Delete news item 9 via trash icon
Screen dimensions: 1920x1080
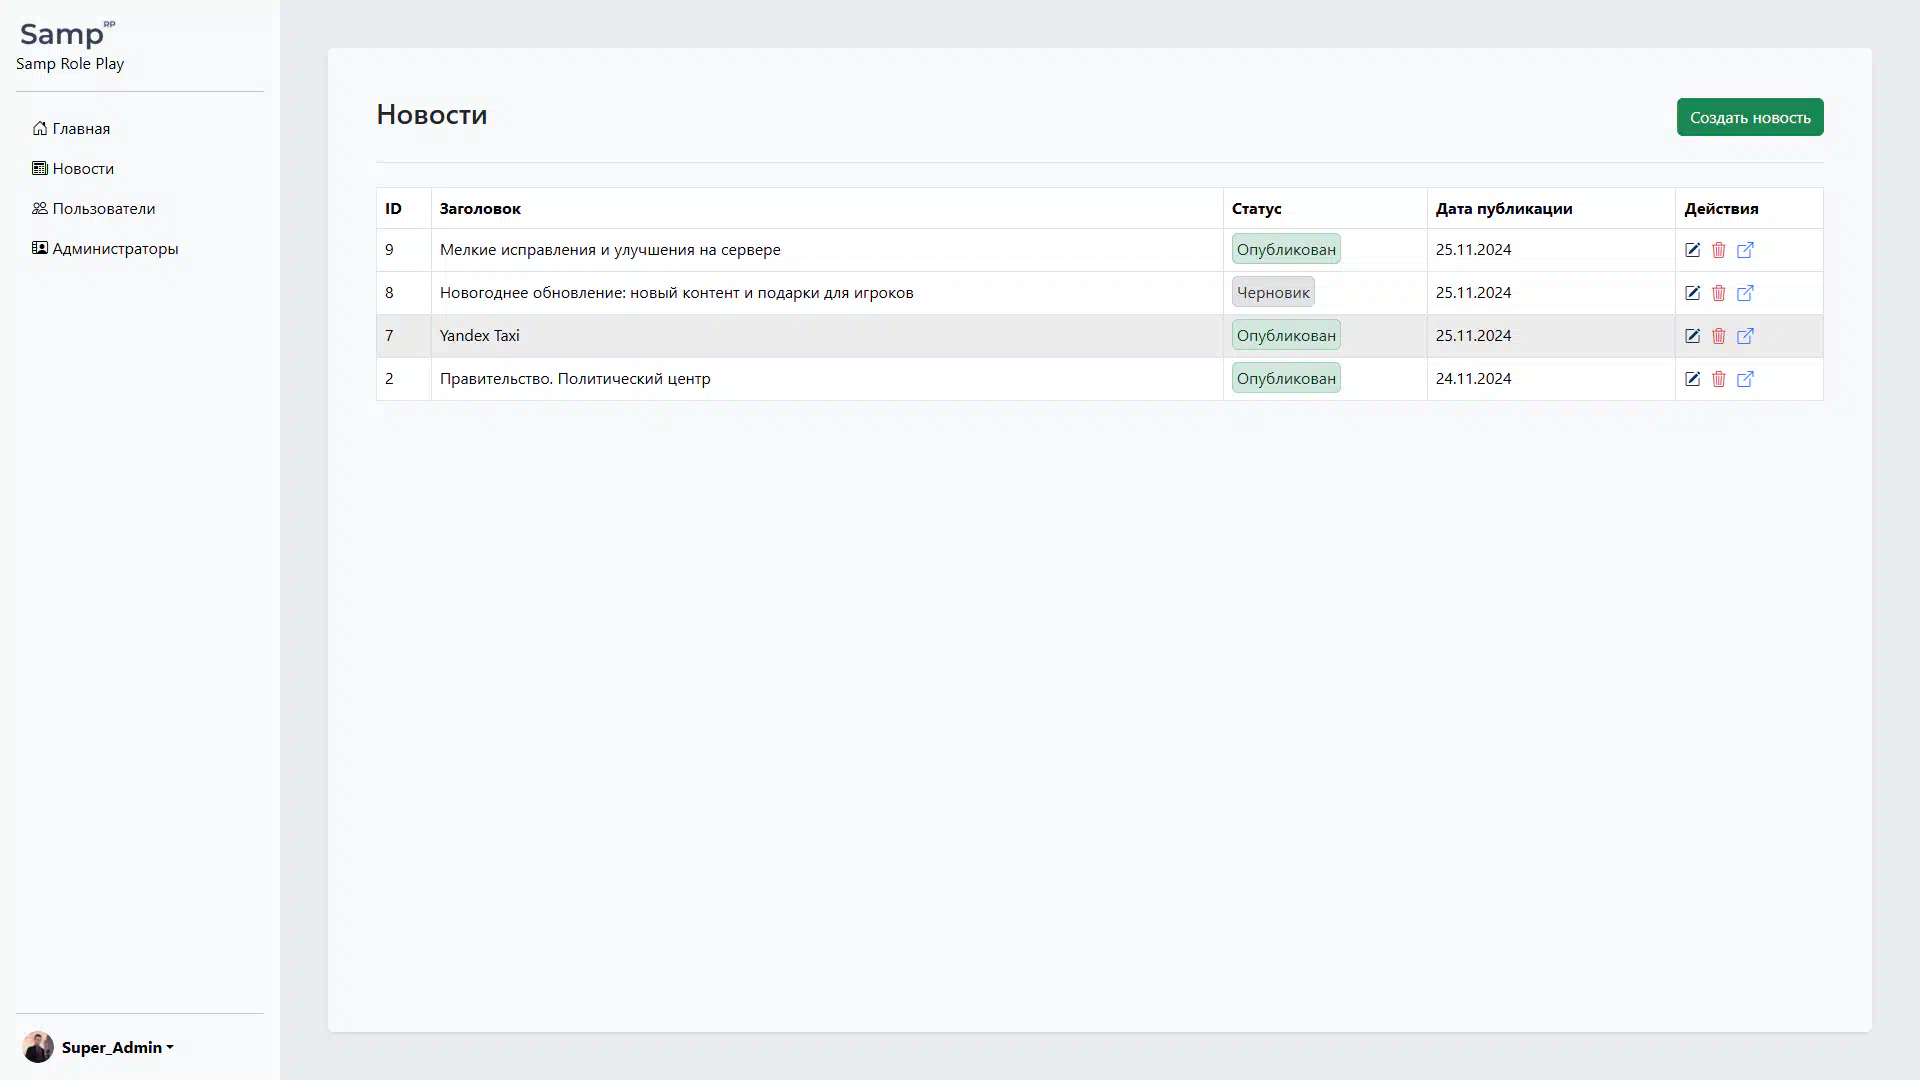pos(1718,250)
